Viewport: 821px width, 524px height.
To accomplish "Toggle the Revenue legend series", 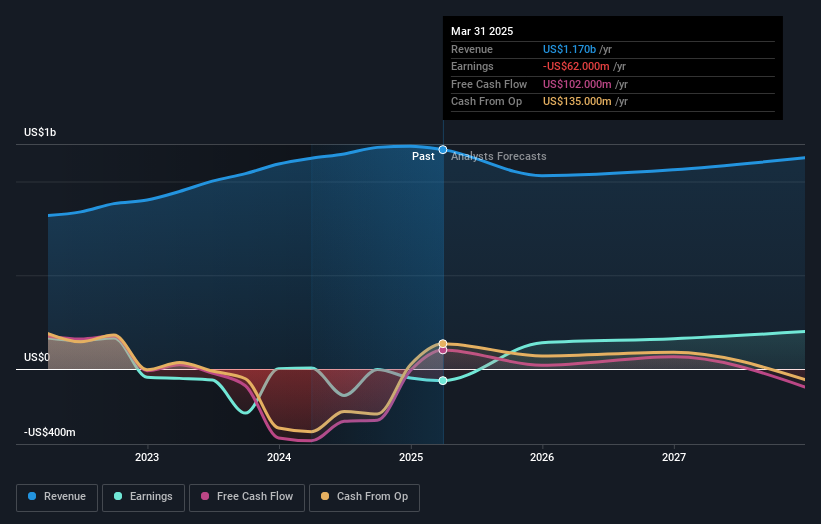I will (57, 497).
